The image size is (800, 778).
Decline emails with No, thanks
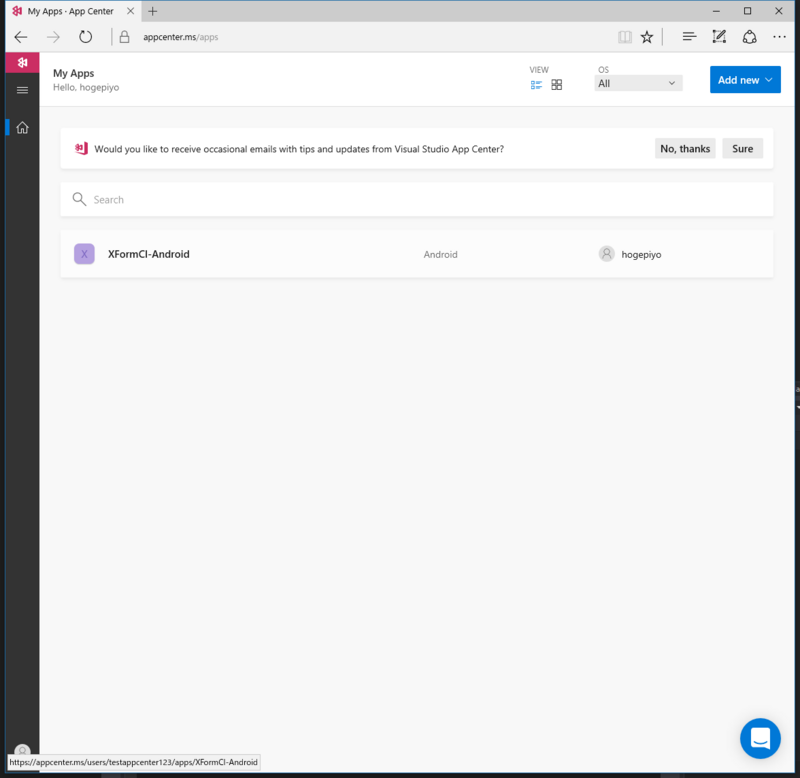pyautogui.click(x=685, y=148)
